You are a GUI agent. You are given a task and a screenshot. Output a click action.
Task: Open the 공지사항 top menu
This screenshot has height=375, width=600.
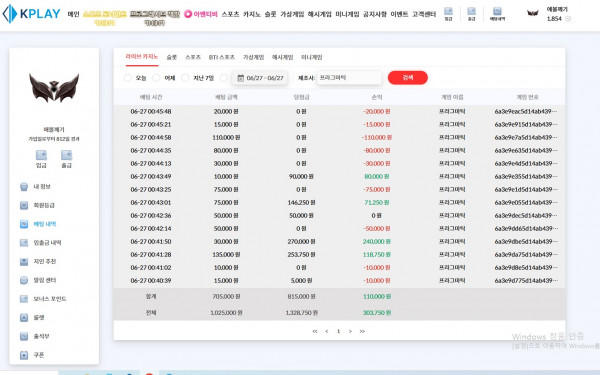pyautogui.click(x=375, y=14)
